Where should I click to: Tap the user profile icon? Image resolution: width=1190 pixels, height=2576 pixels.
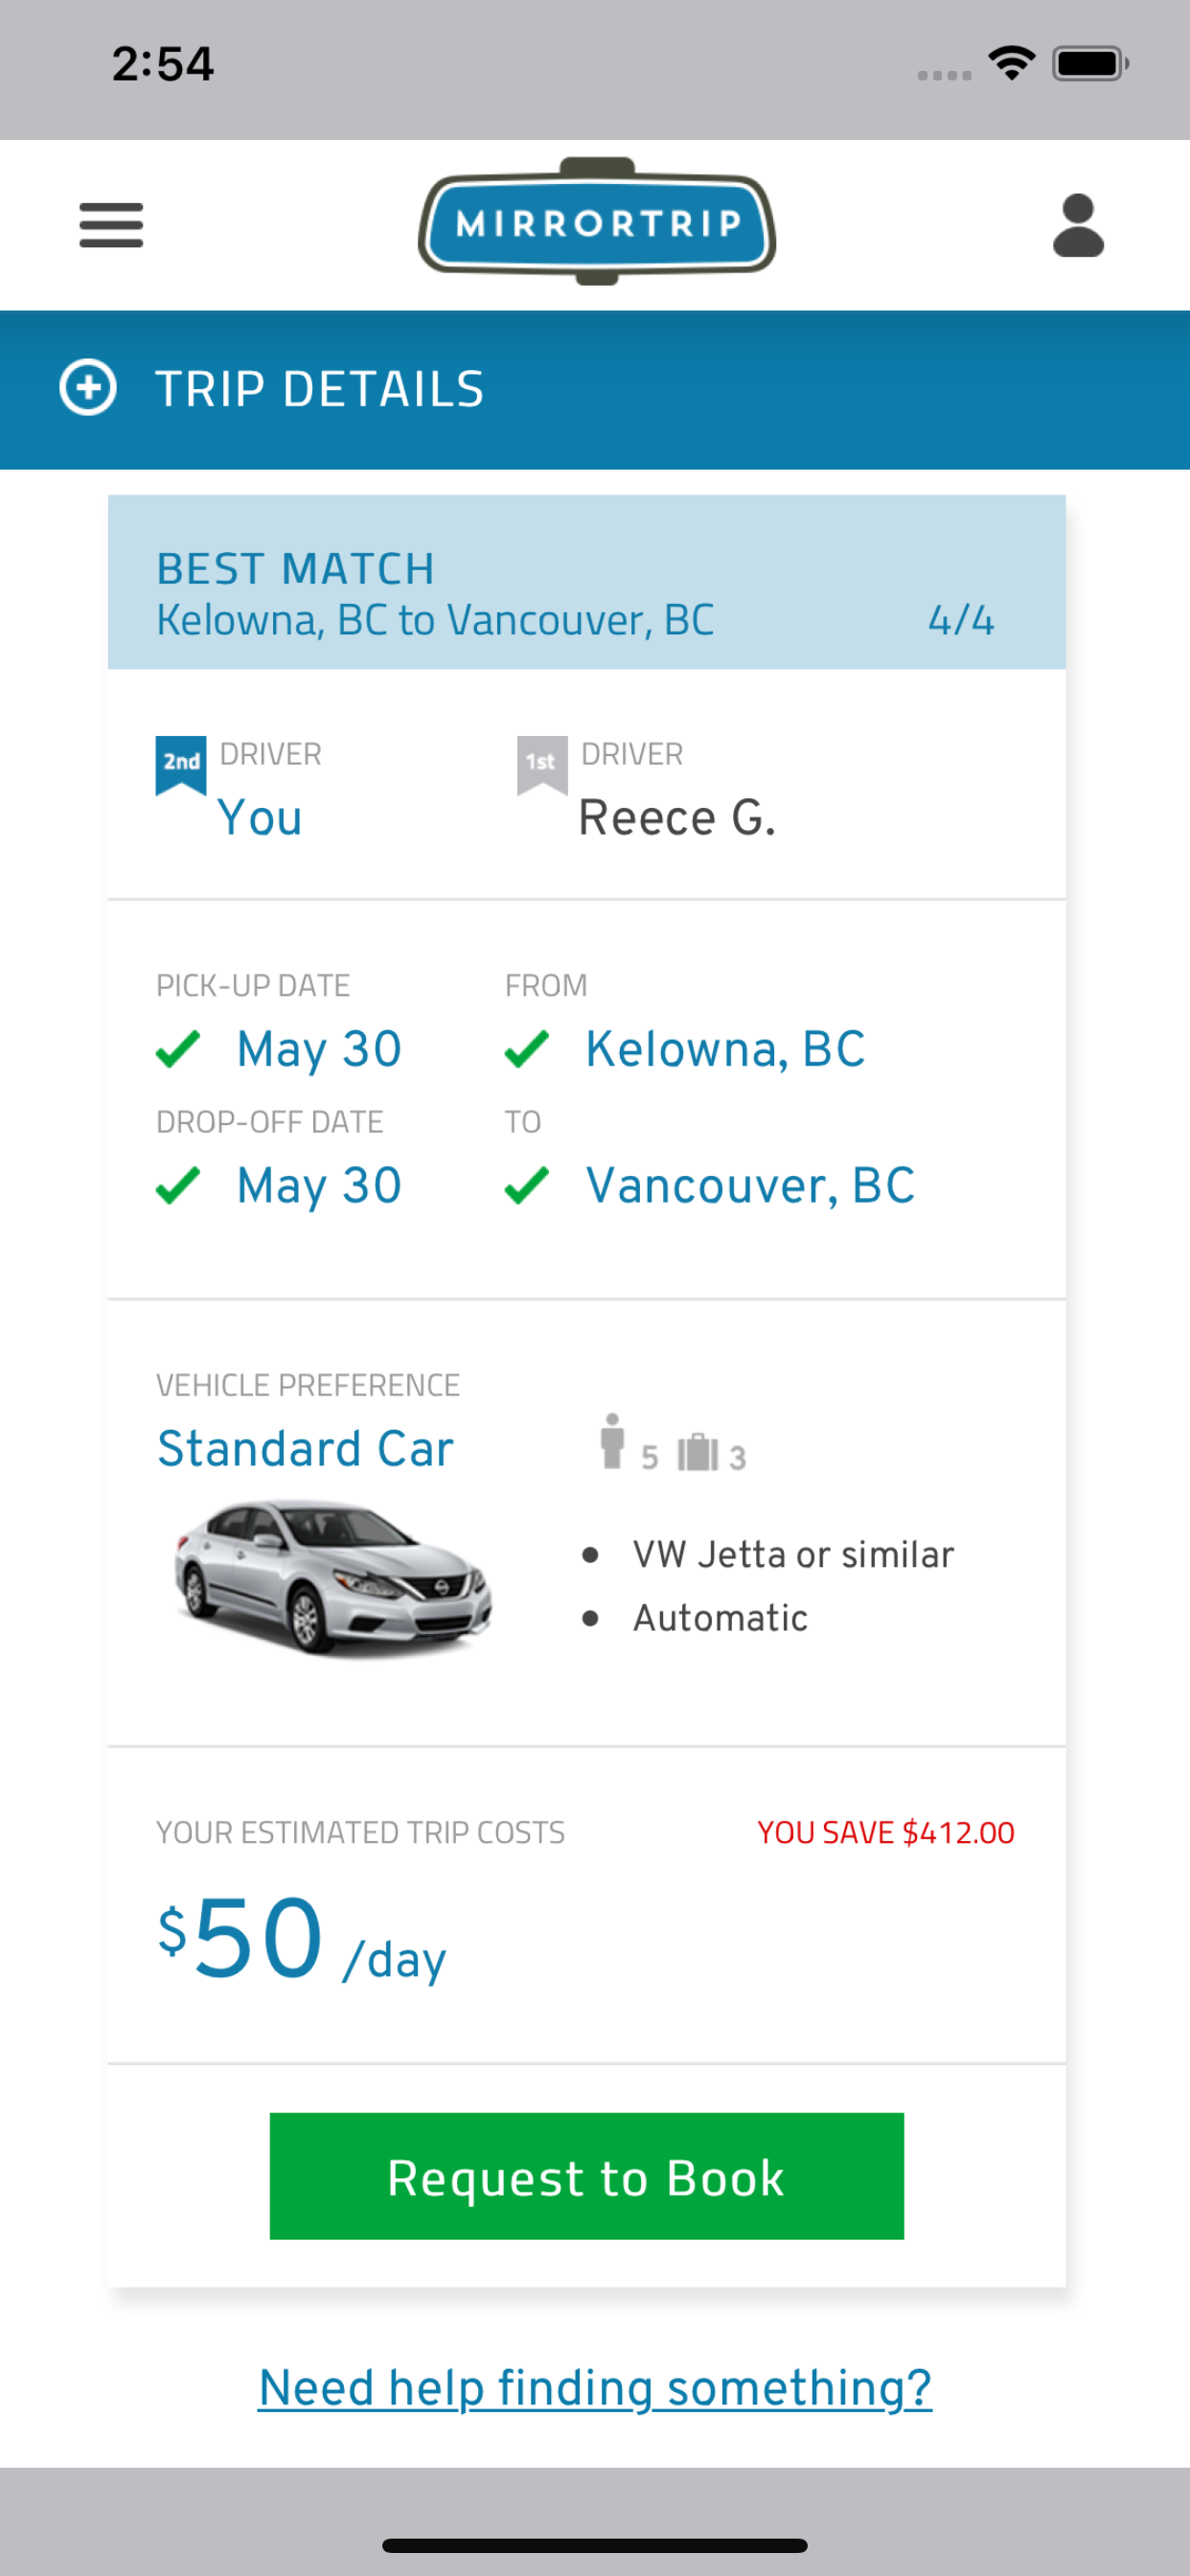click(1077, 225)
